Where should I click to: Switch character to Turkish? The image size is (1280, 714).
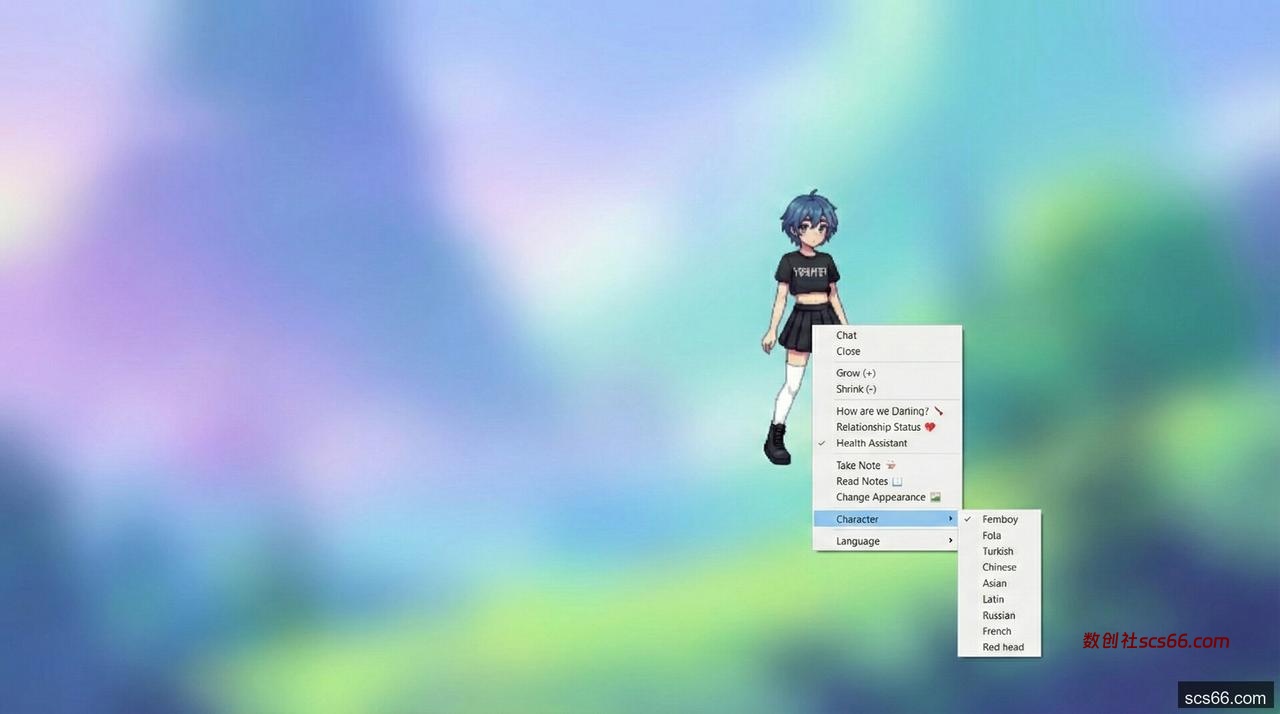click(997, 552)
